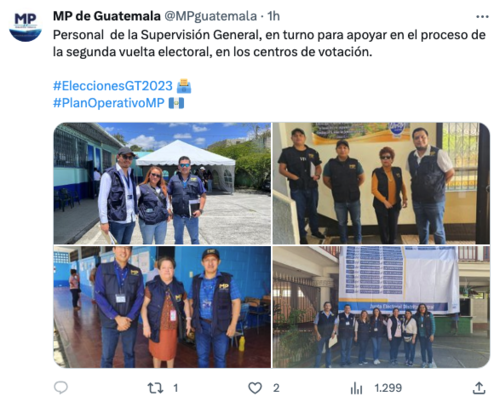Open the #PlanOperativoMP hashtag
The image size is (500, 402).
point(109,103)
